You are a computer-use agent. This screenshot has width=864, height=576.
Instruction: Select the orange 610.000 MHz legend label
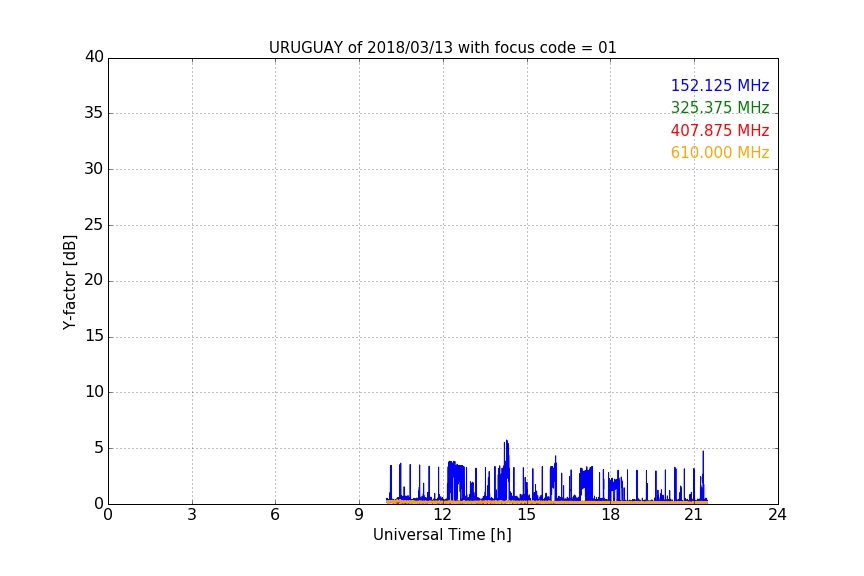point(720,153)
